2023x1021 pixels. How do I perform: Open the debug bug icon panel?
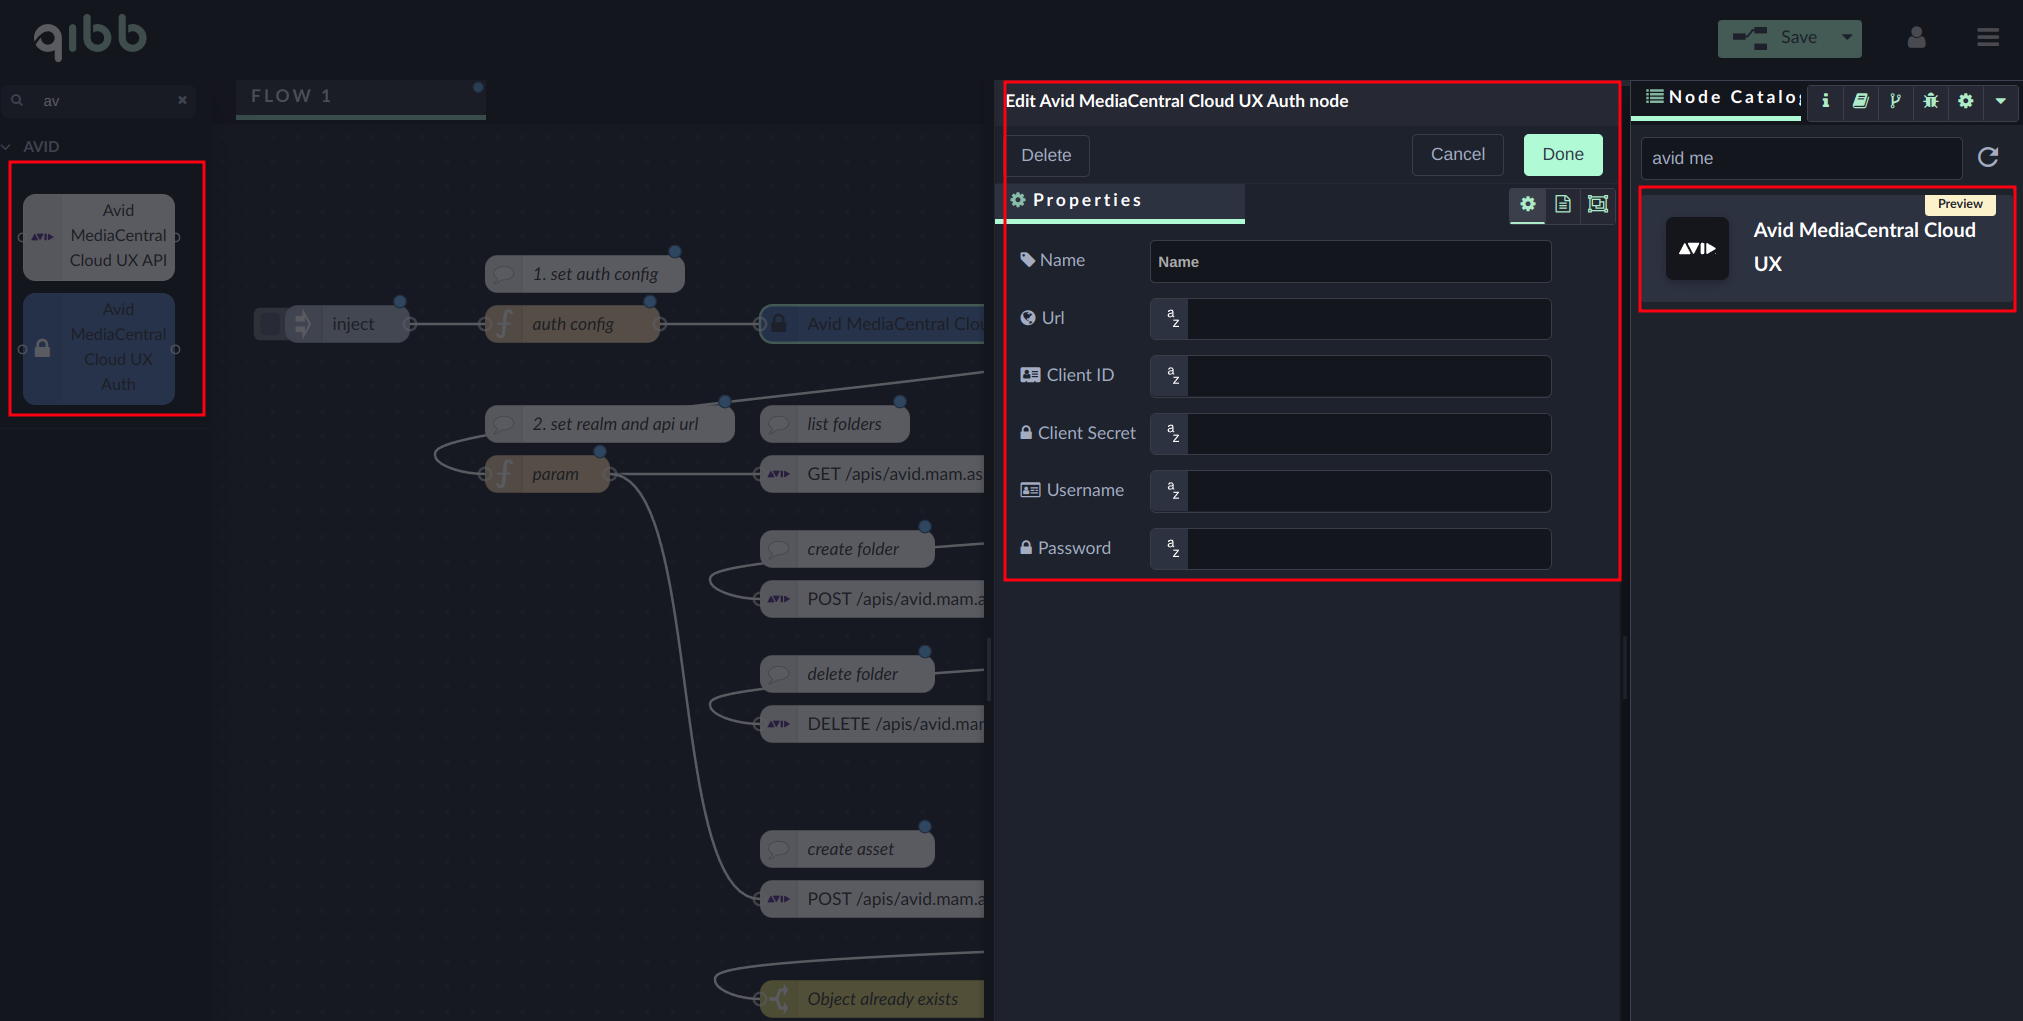coord(1930,101)
